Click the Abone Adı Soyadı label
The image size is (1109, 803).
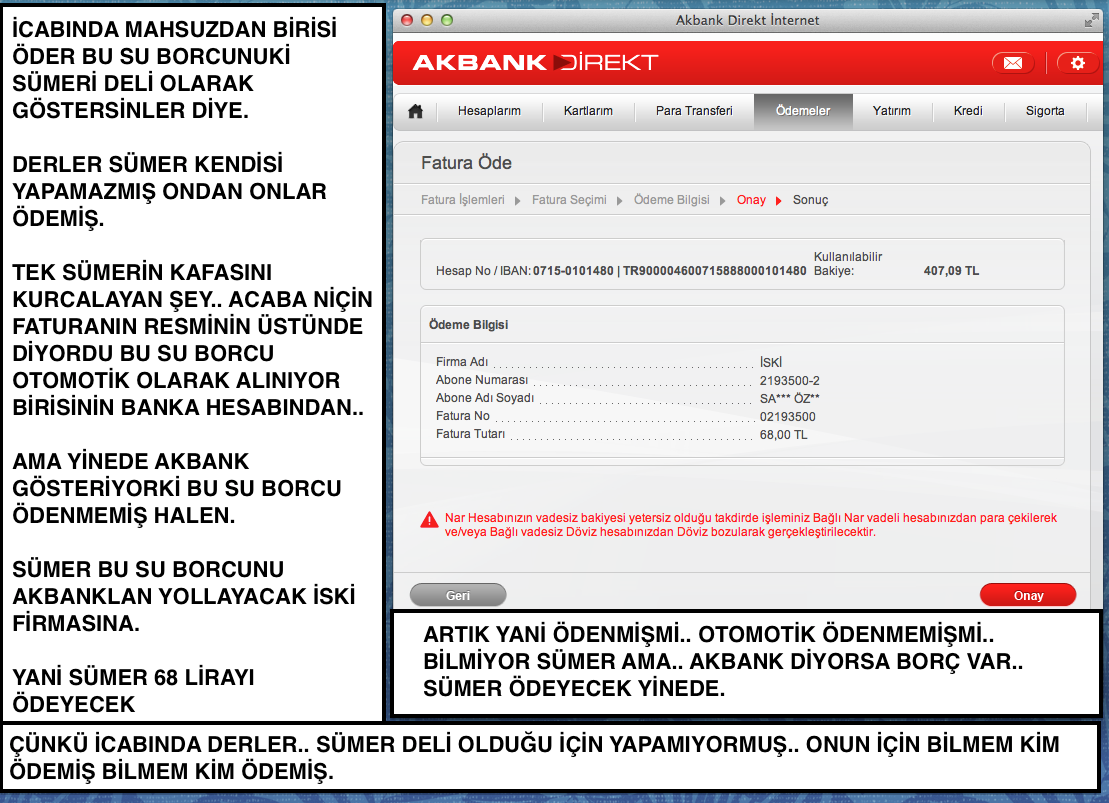point(484,398)
